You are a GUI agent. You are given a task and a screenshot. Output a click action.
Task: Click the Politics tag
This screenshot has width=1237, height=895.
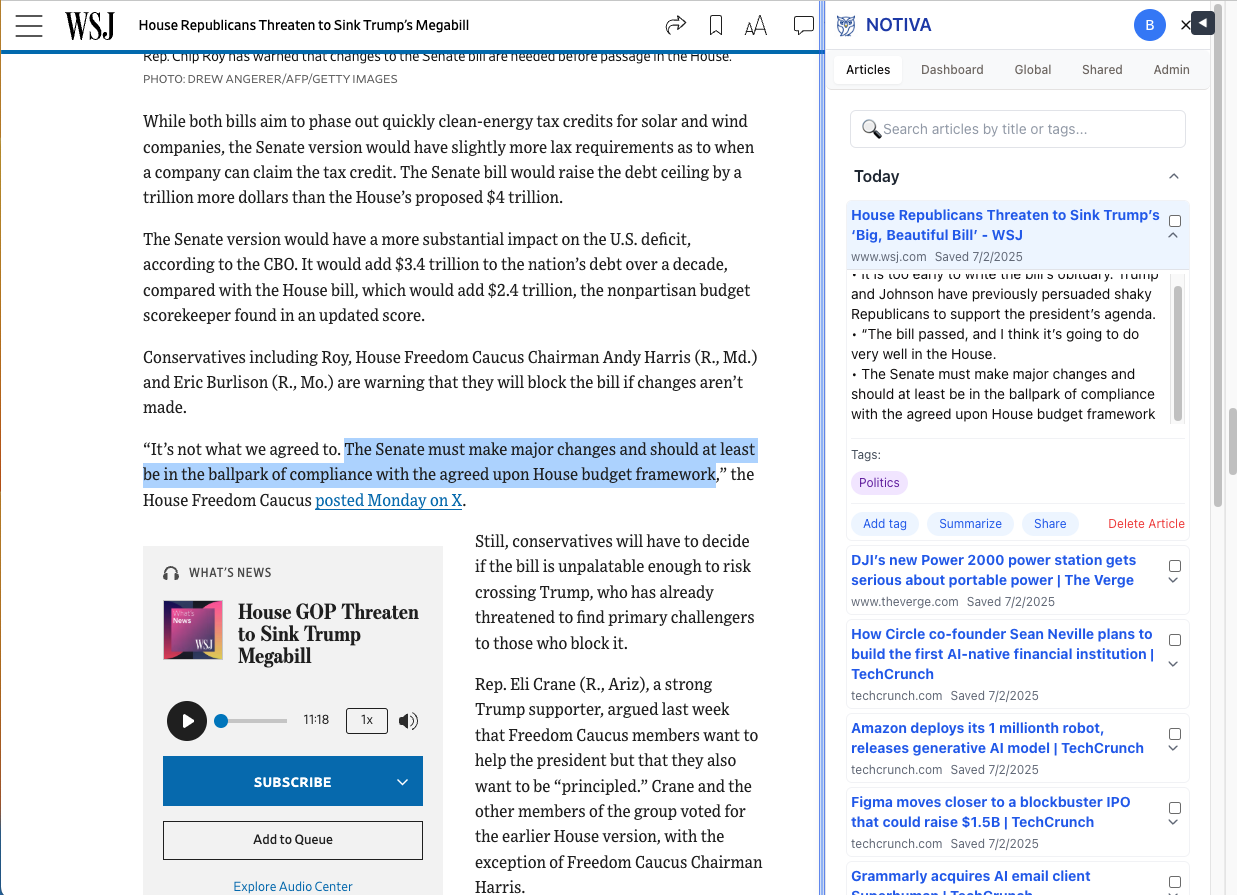(879, 483)
